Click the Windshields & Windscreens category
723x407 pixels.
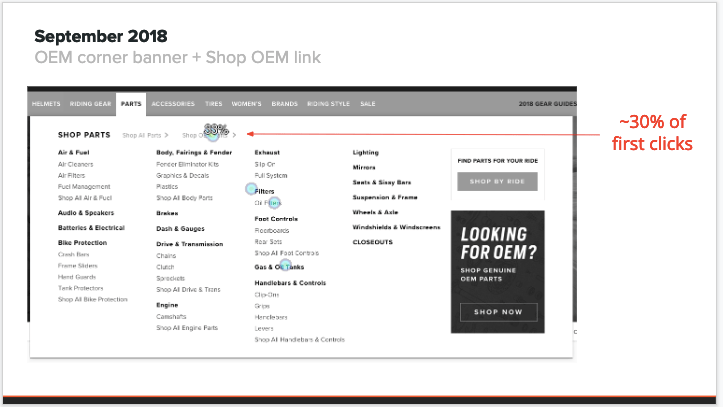click(x=396, y=227)
